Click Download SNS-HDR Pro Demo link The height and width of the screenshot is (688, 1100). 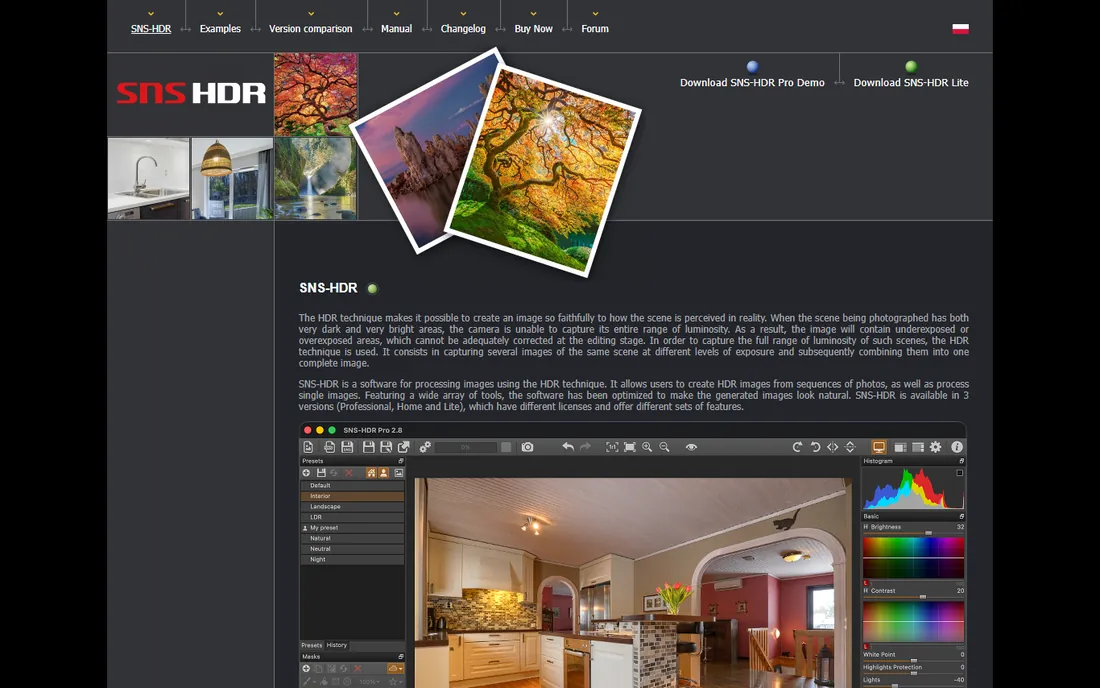pyautogui.click(x=752, y=82)
